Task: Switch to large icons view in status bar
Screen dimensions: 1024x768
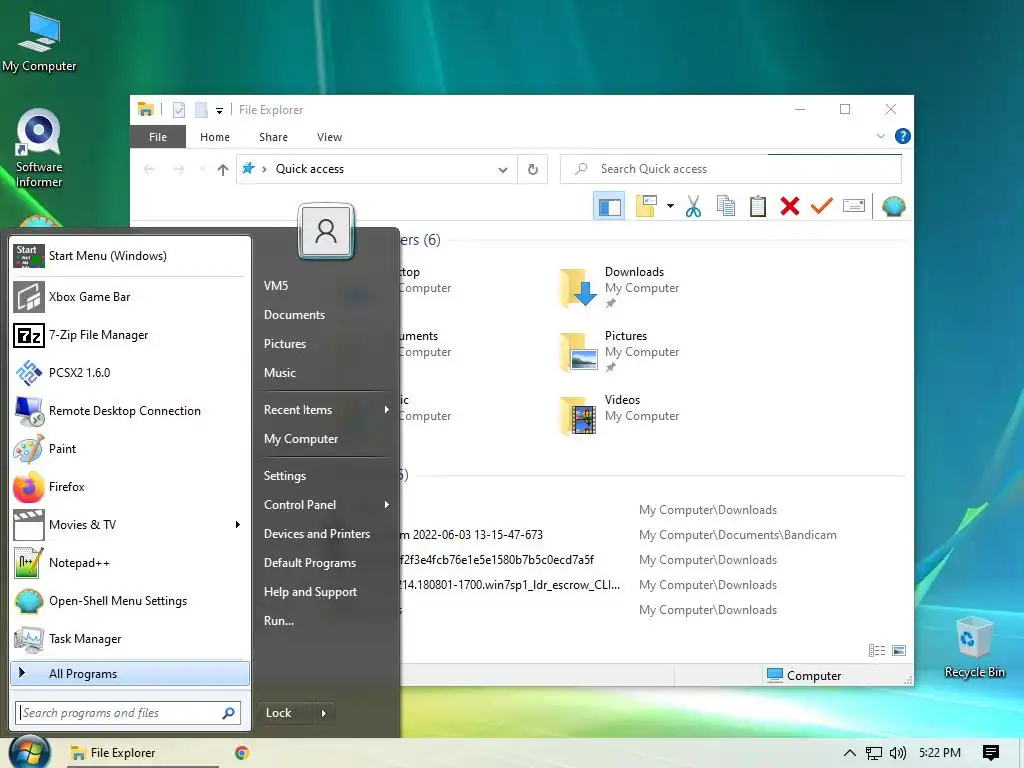Action: tap(899, 650)
